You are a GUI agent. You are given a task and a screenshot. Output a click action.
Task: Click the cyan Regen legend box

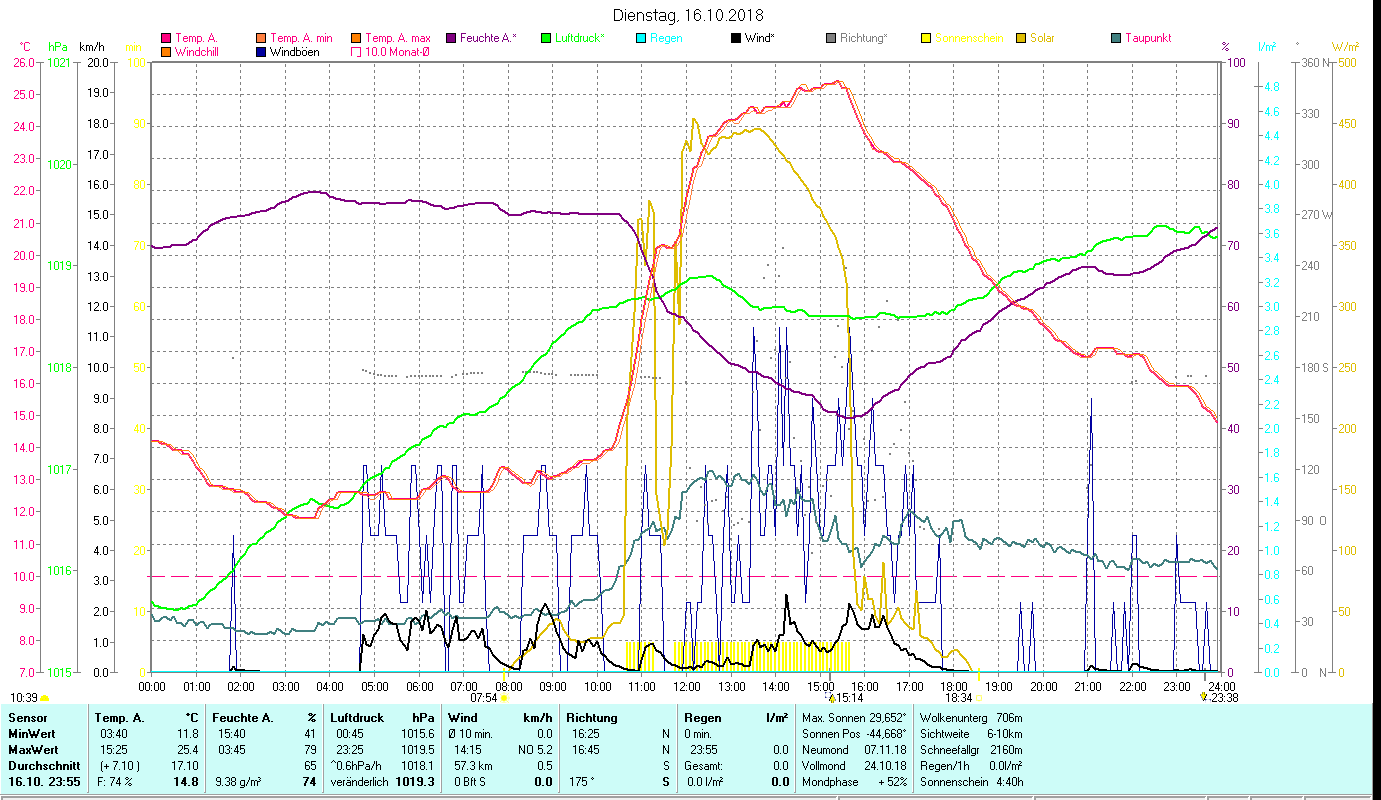(x=640, y=38)
